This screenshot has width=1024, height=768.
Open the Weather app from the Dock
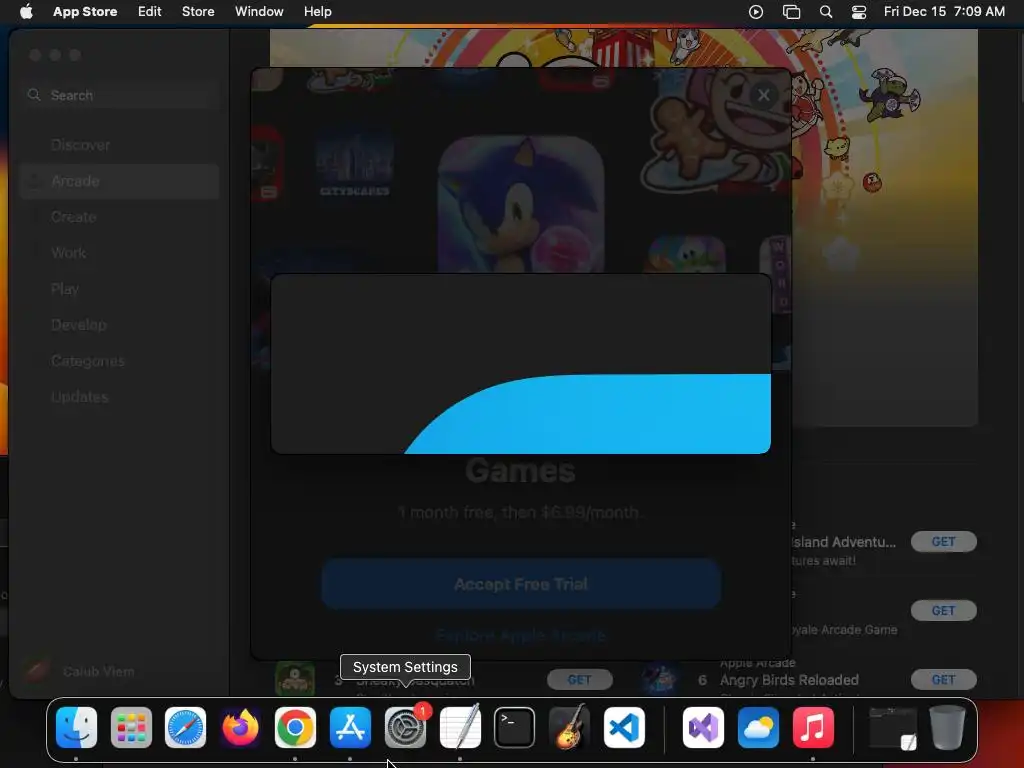pyautogui.click(x=758, y=727)
